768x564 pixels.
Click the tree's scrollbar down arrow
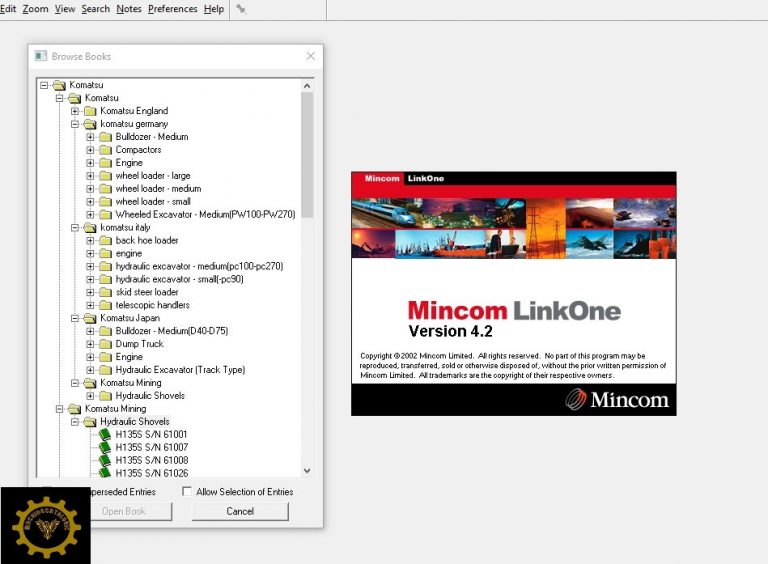click(x=307, y=470)
